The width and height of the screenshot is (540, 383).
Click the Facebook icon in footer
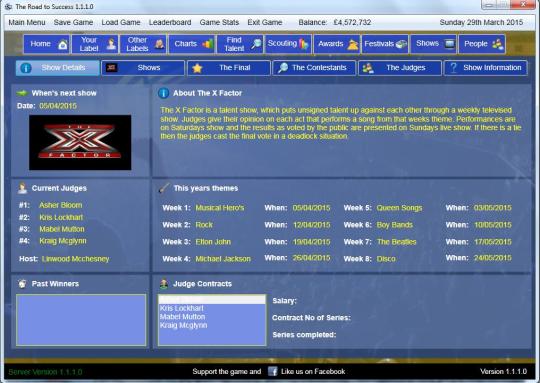[x=273, y=371]
